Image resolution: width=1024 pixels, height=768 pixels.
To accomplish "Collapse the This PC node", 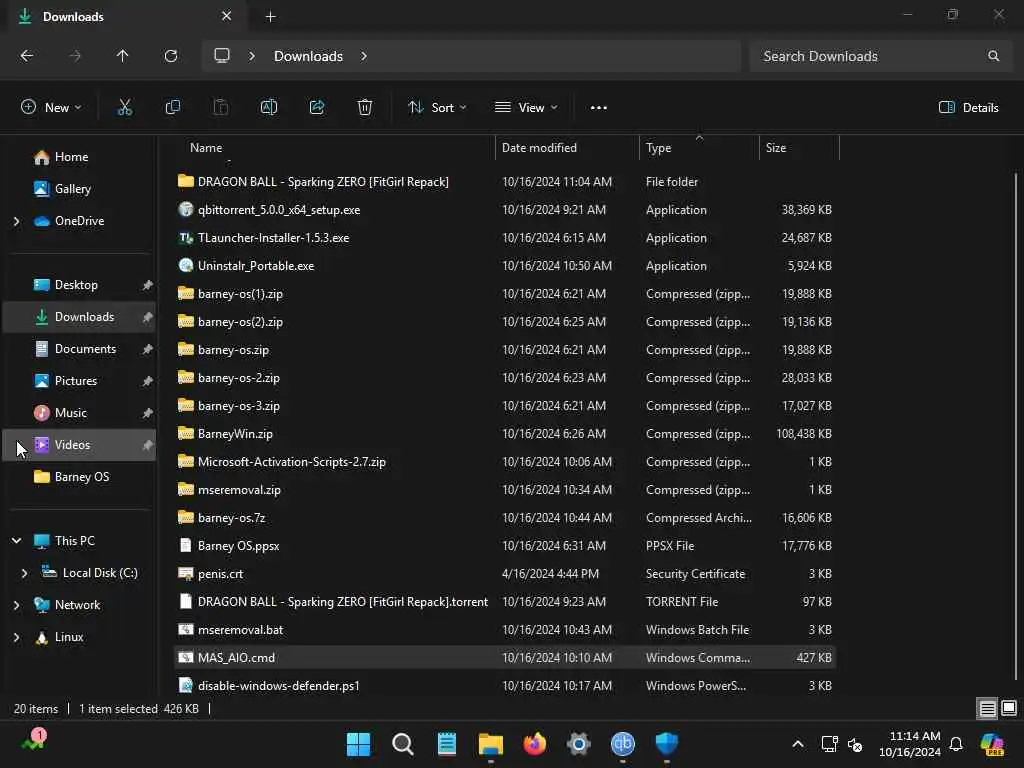I will pos(16,541).
